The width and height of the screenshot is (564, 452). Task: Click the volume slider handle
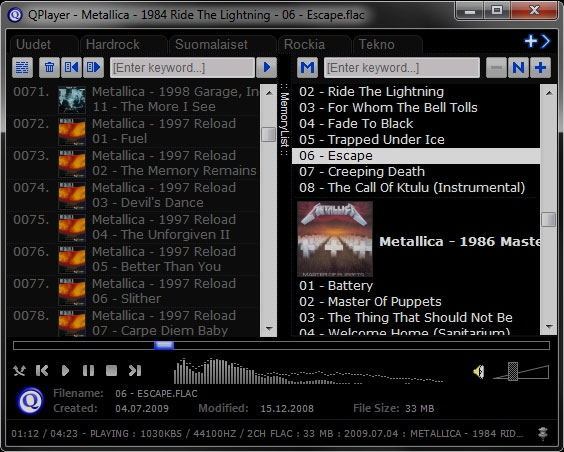click(513, 371)
